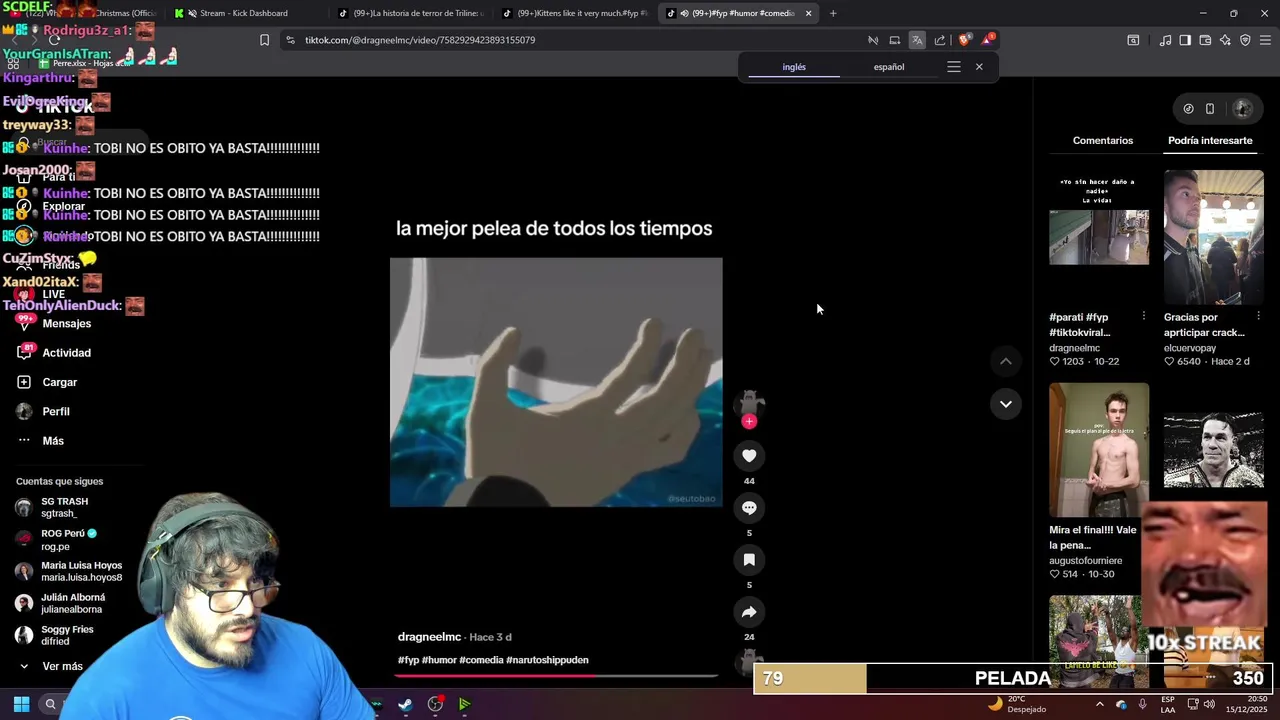Open Soggy Fries followed account
The height and width of the screenshot is (720, 1280).
pyautogui.click(x=66, y=636)
